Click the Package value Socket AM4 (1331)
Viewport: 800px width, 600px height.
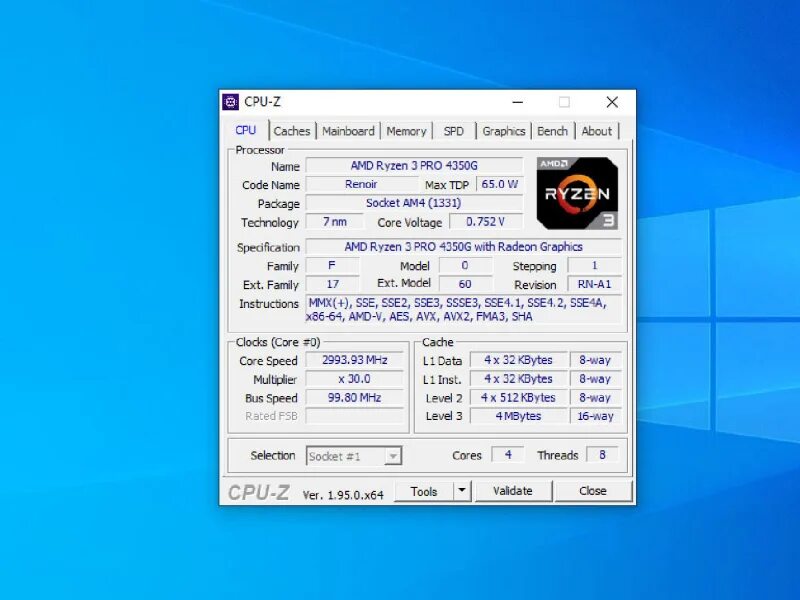tap(414, 203)
